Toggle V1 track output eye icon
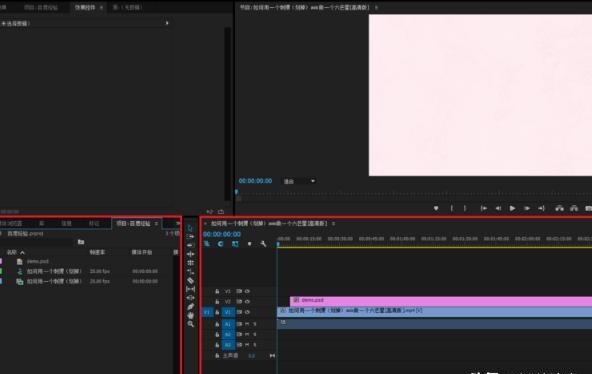This screenshot has width=592, height=374. point(247,312)
